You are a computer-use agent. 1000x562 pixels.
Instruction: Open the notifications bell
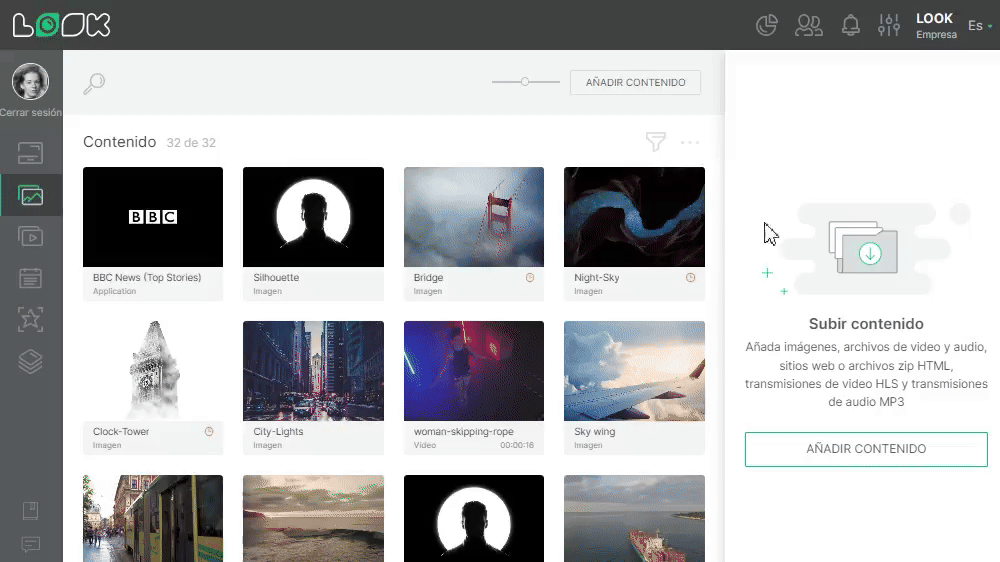pos(850,26)
